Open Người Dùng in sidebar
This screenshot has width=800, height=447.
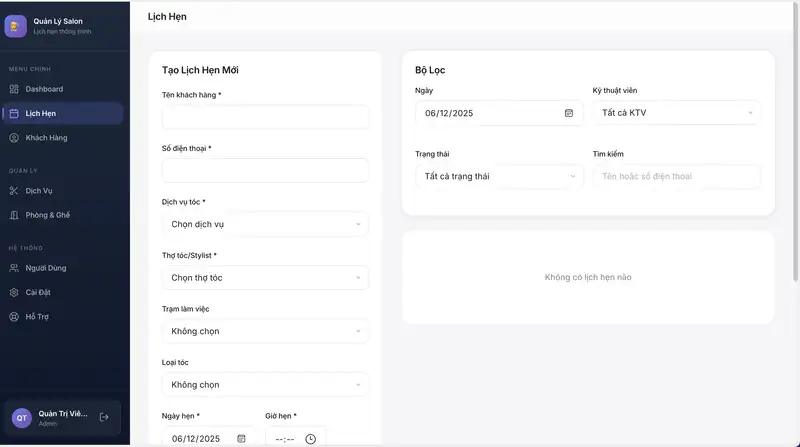[45, 268]
